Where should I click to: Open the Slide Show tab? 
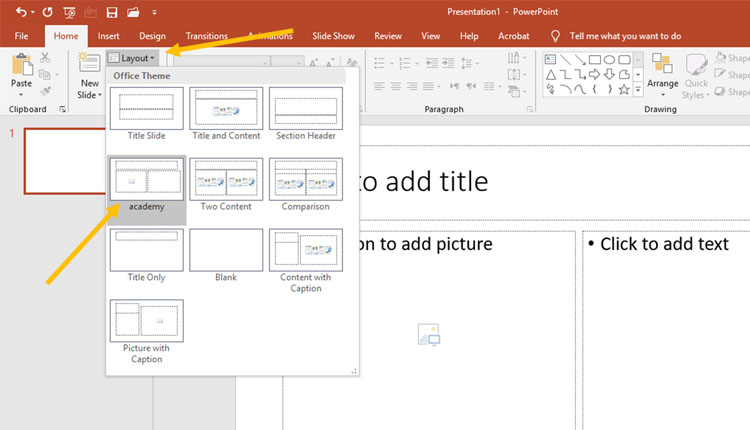pyautogui.click(x=333, y=36)
